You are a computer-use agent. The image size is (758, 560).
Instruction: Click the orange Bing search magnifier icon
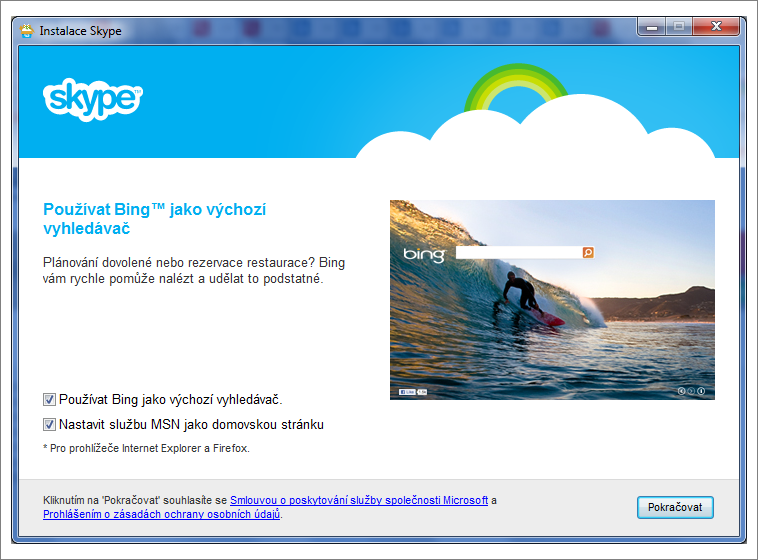point(588,253)
